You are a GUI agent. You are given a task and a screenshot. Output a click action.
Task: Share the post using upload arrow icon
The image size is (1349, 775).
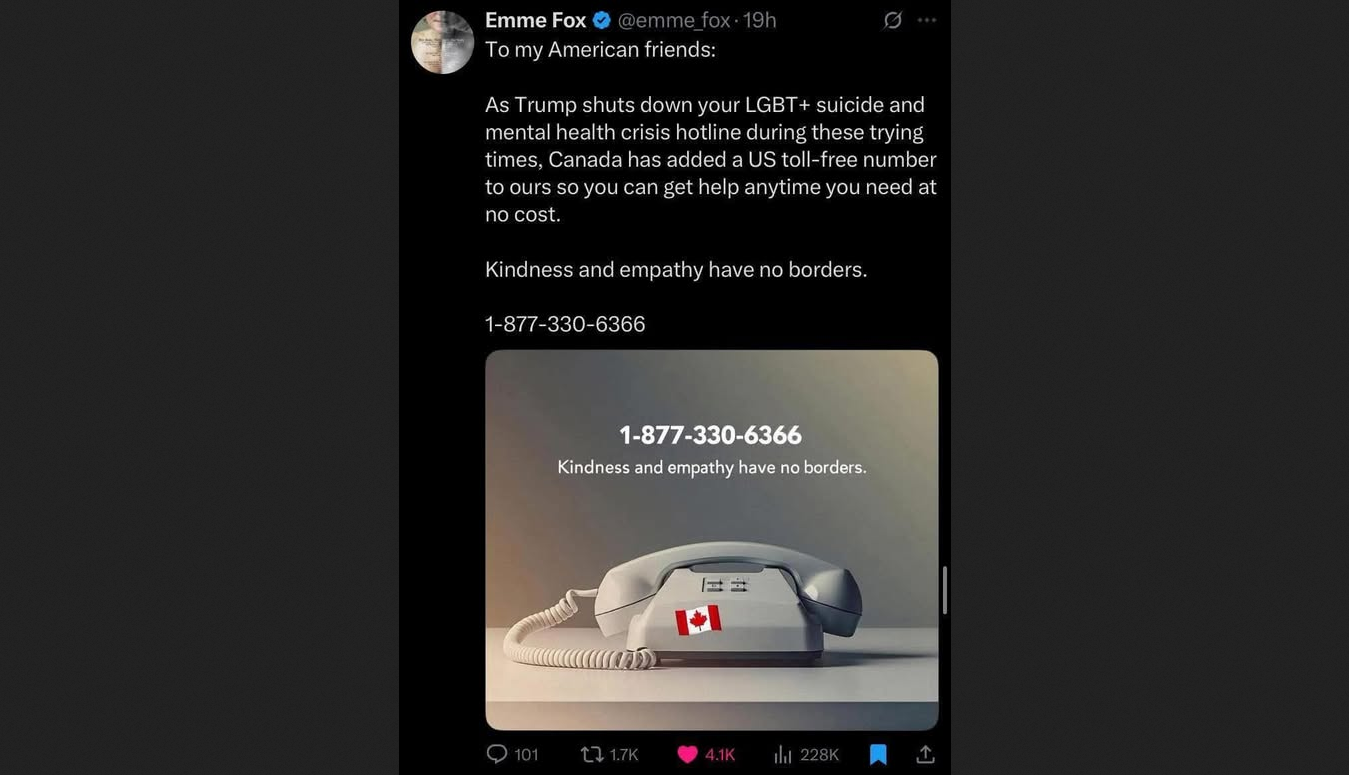(925, 754)
